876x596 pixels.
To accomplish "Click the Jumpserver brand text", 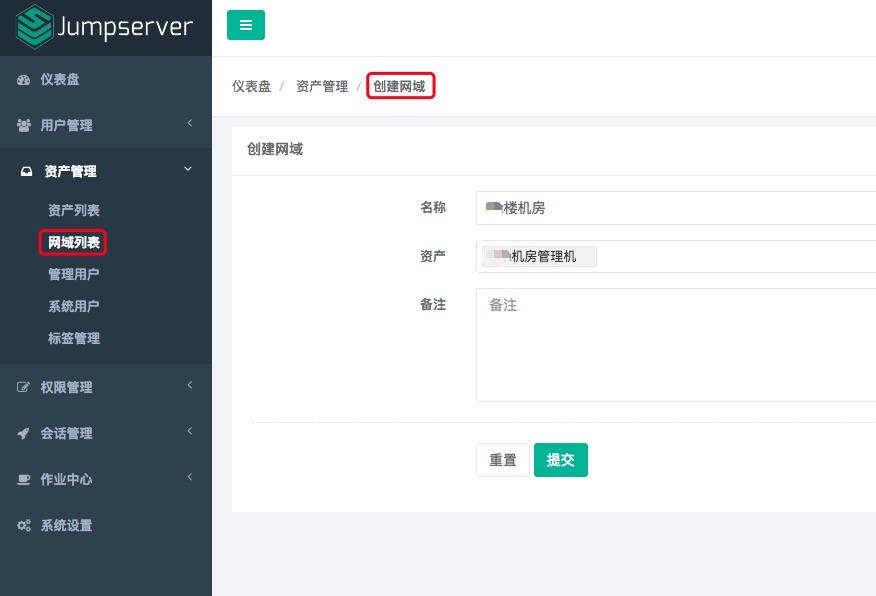I will (x=125, y=27).
